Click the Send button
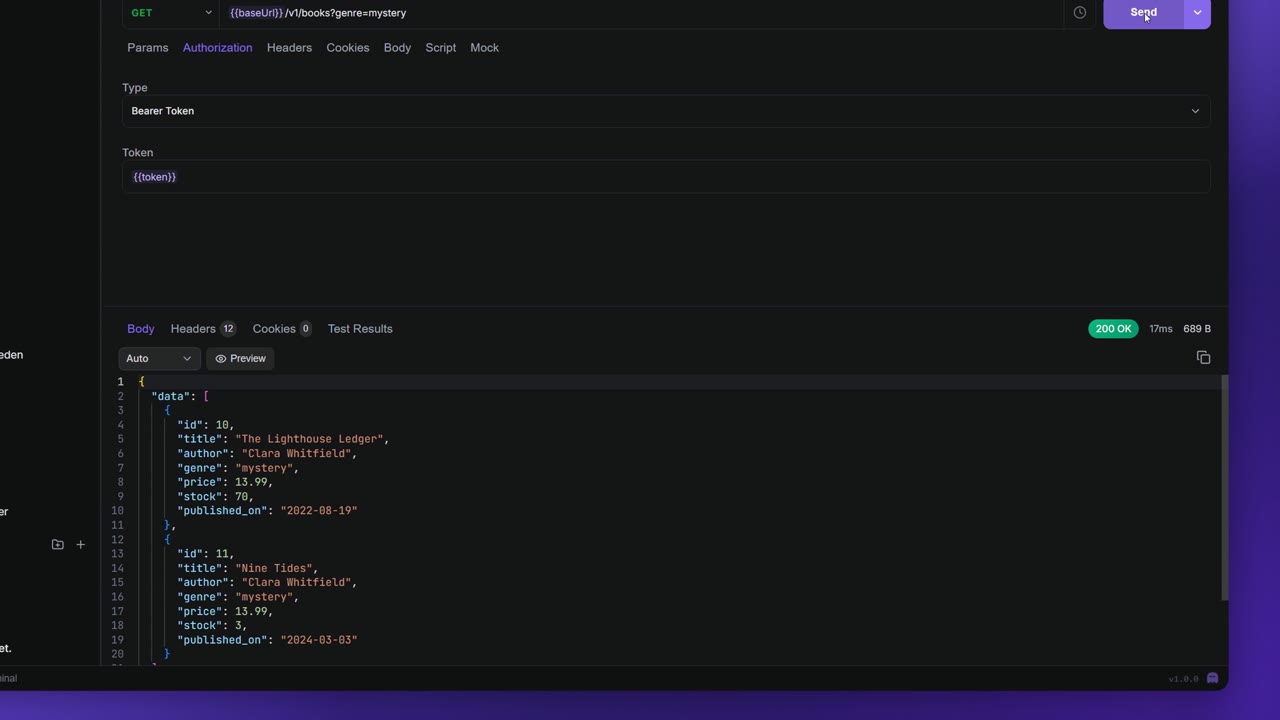1280x720 pixels. (1144, 13)
